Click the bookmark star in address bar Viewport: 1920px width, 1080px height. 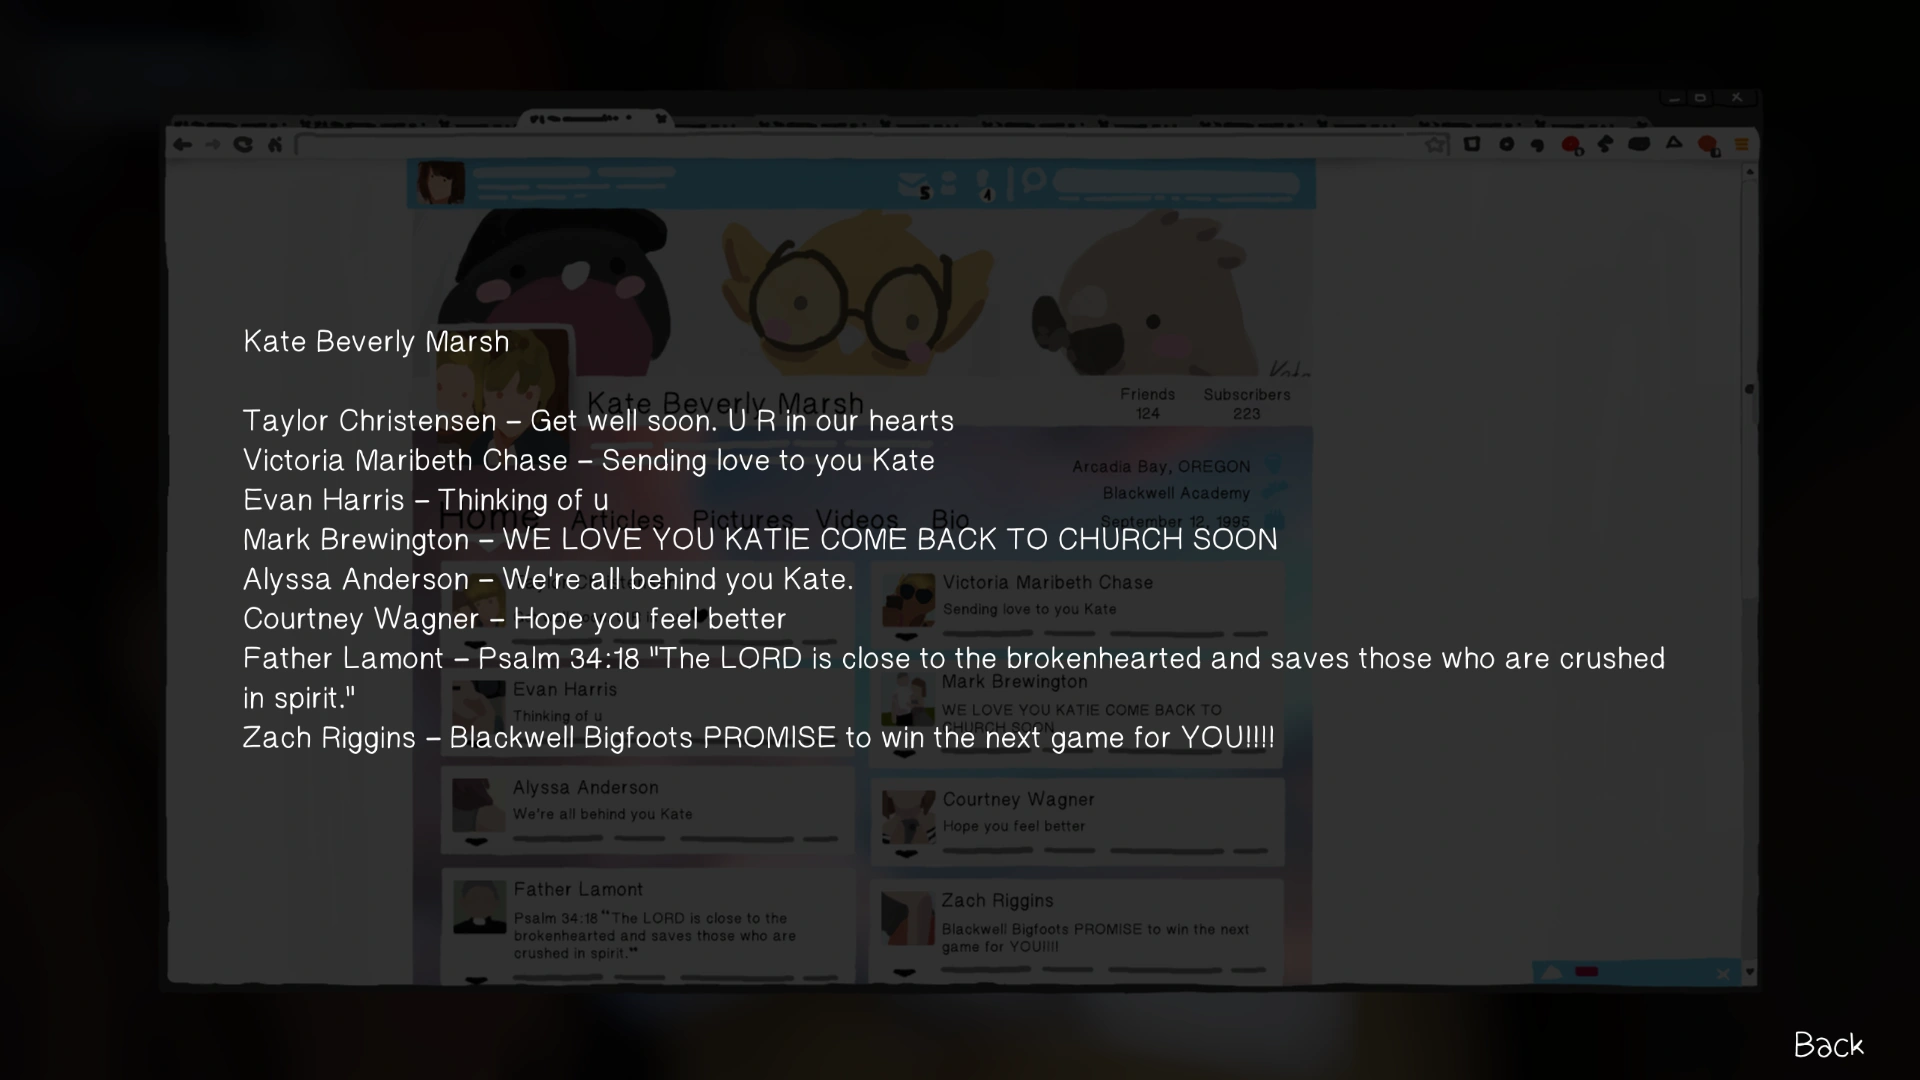point(1436,145)
